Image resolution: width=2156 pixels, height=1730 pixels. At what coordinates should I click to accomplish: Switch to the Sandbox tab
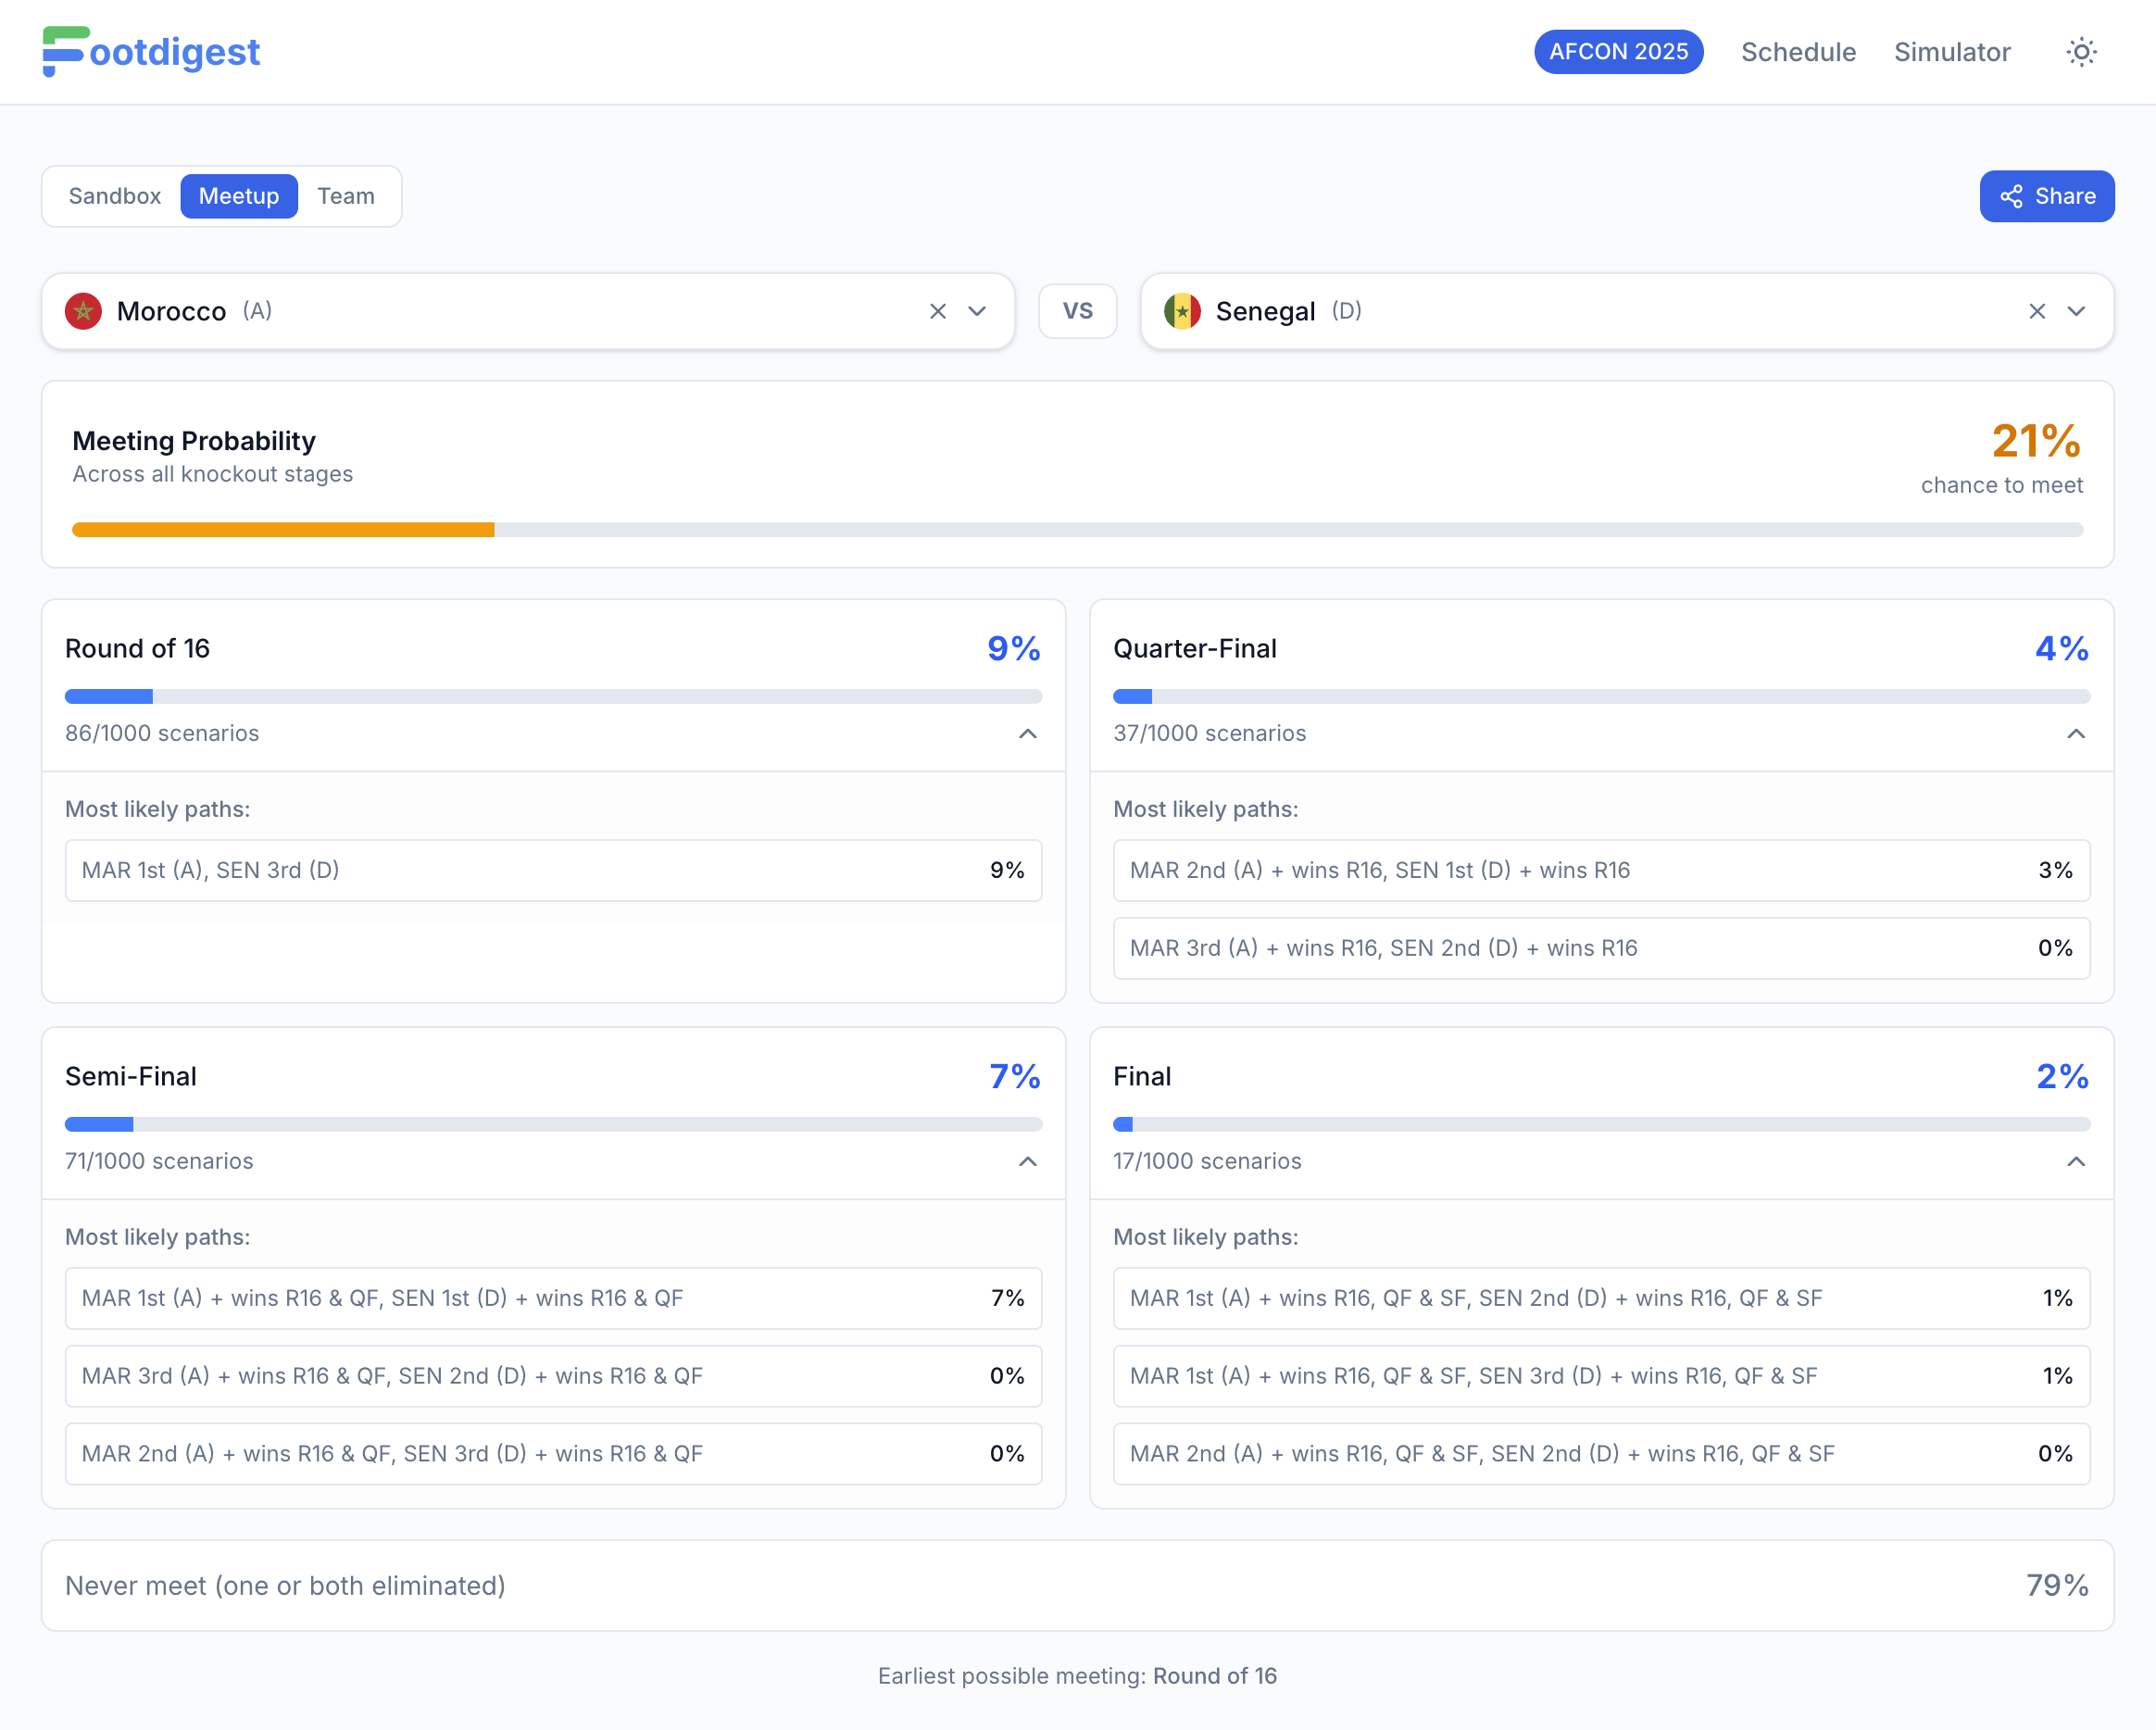tap(115, 196)
